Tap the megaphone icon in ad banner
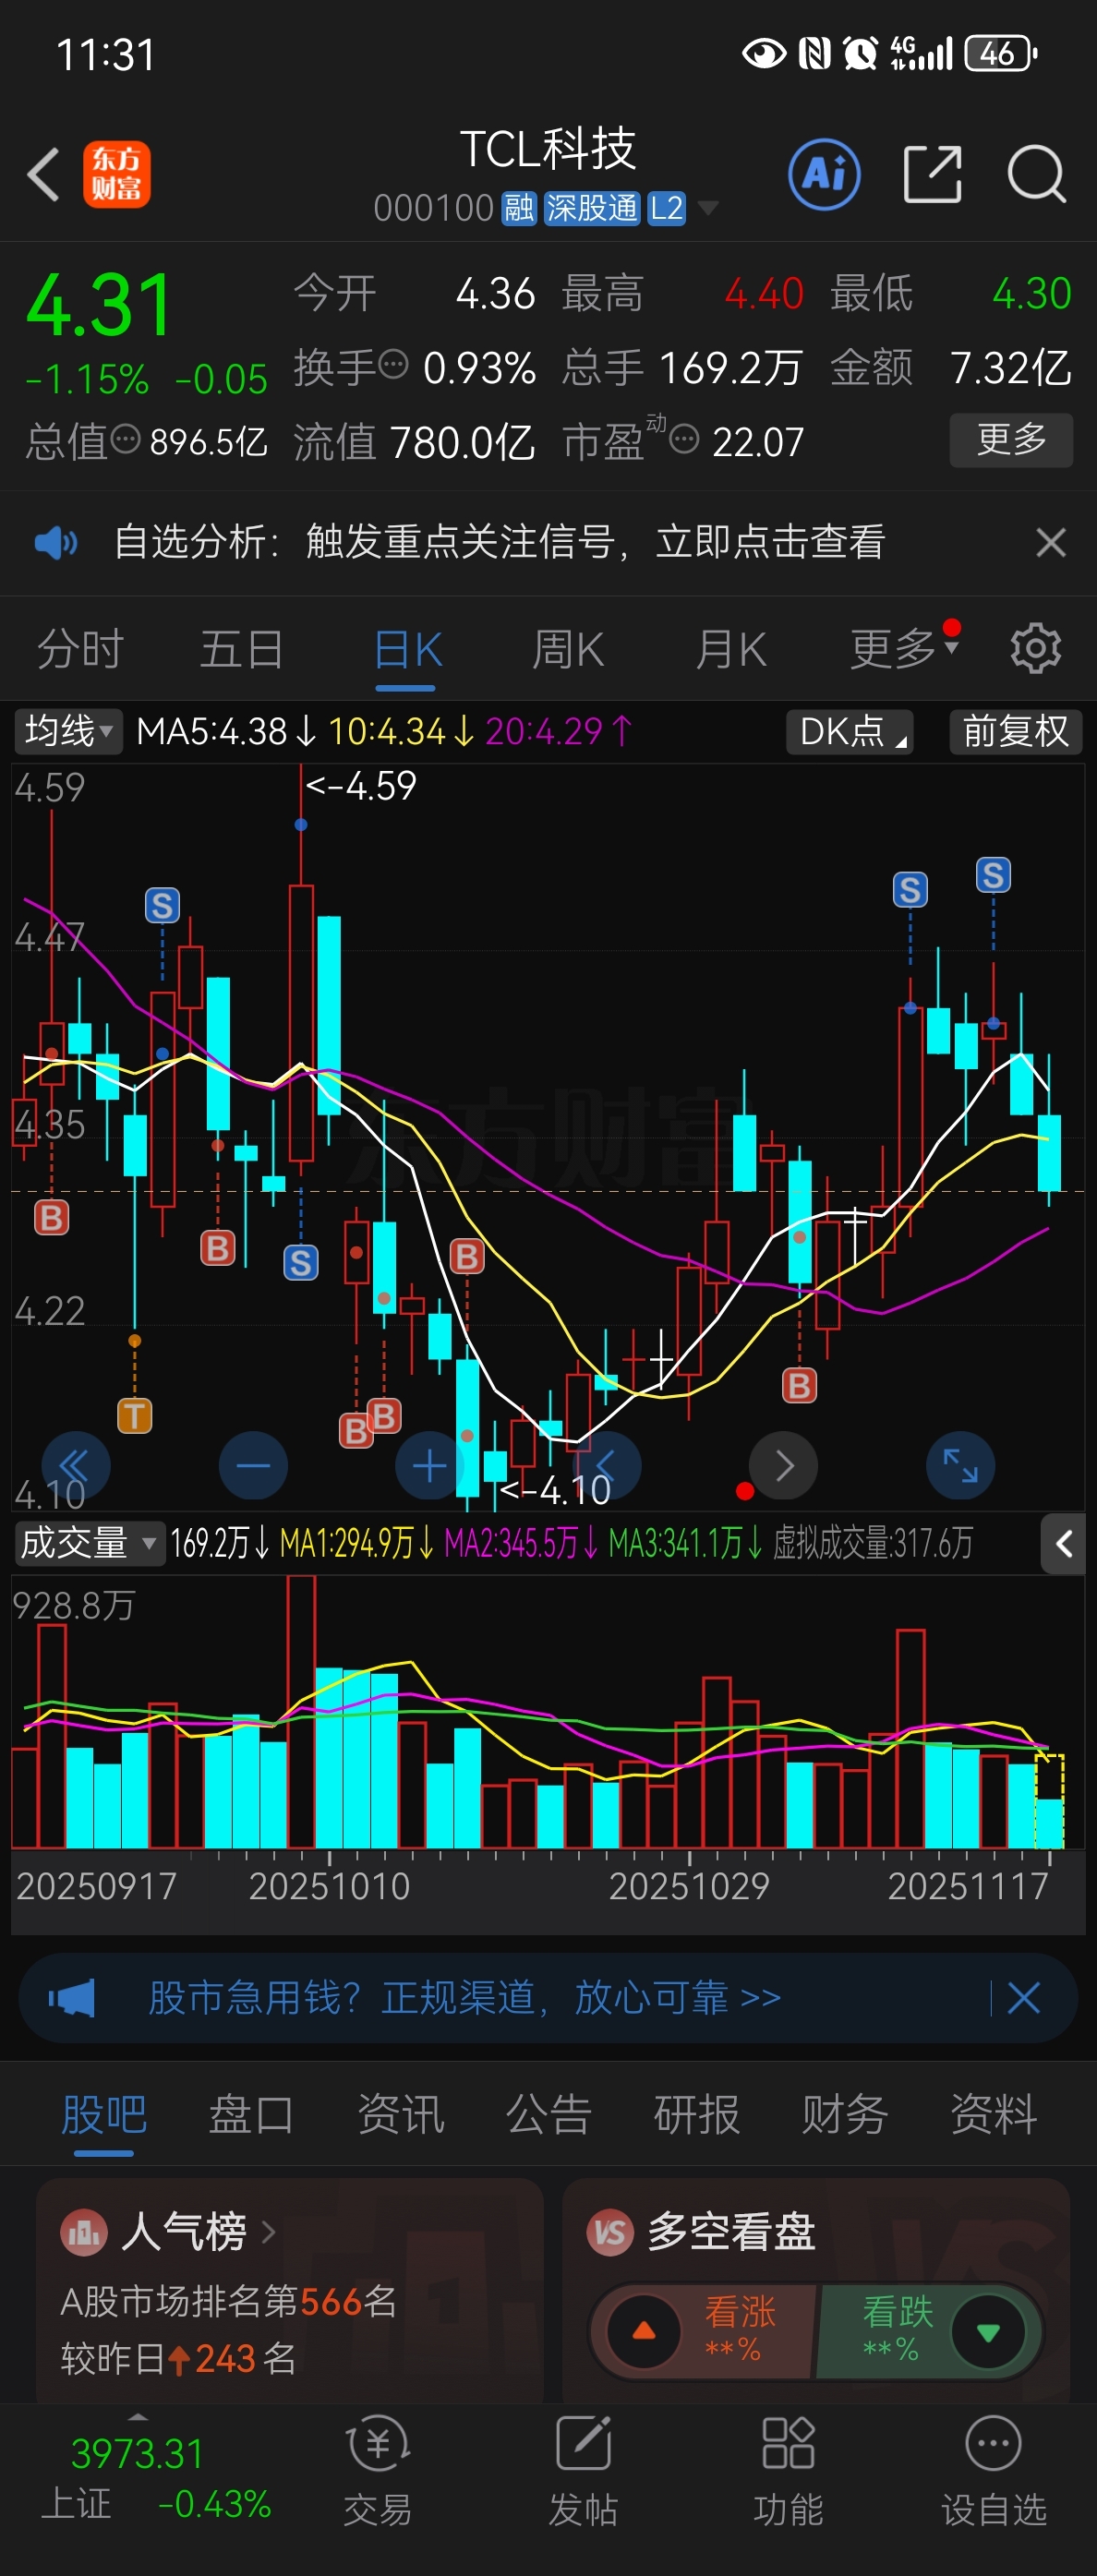This screenshot has width=1097, height=2576. 72,1998
